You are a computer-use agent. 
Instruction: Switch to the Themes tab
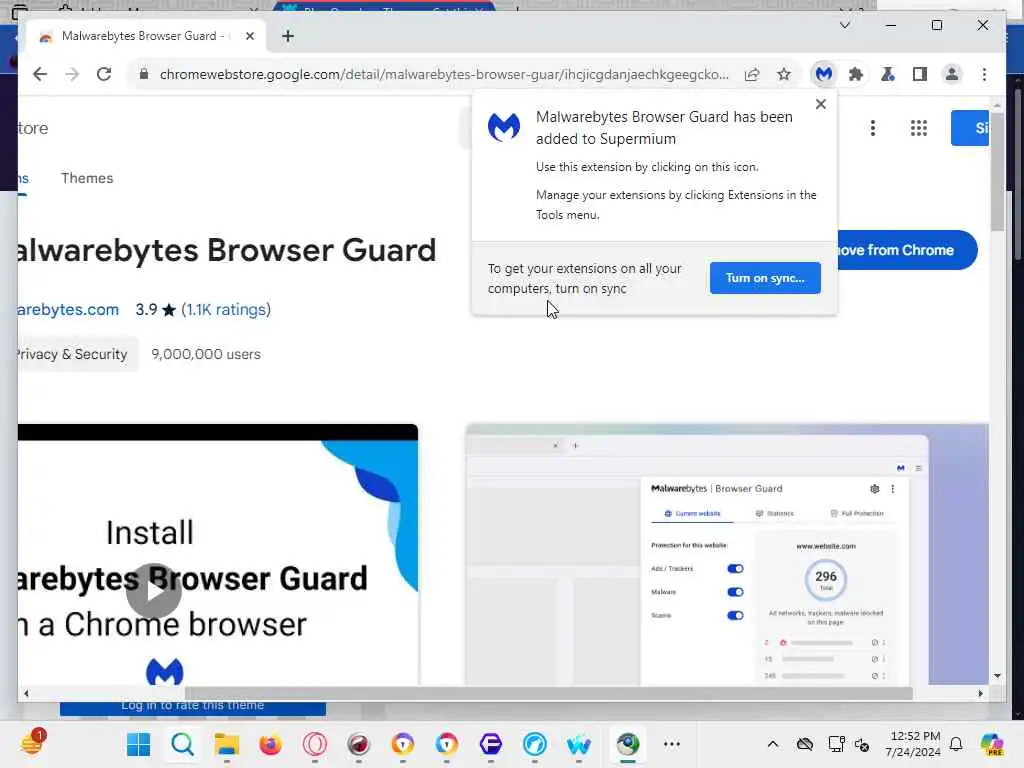point(87,178)
